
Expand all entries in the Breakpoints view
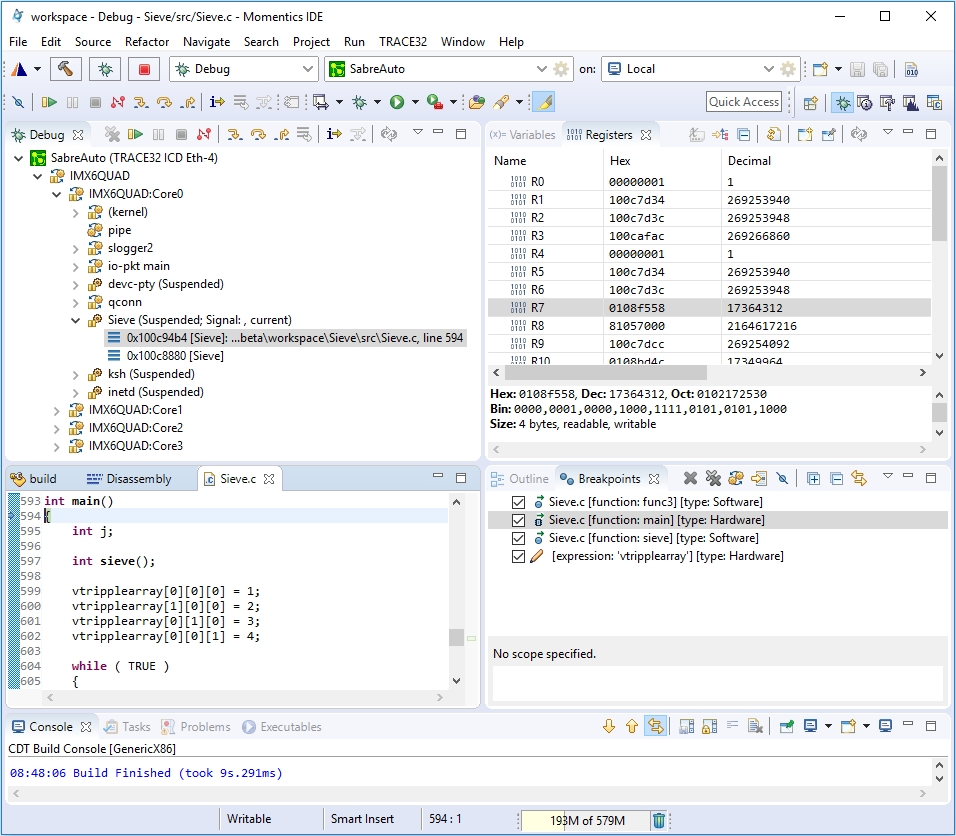pyautogui.click(x=814, y=479)
